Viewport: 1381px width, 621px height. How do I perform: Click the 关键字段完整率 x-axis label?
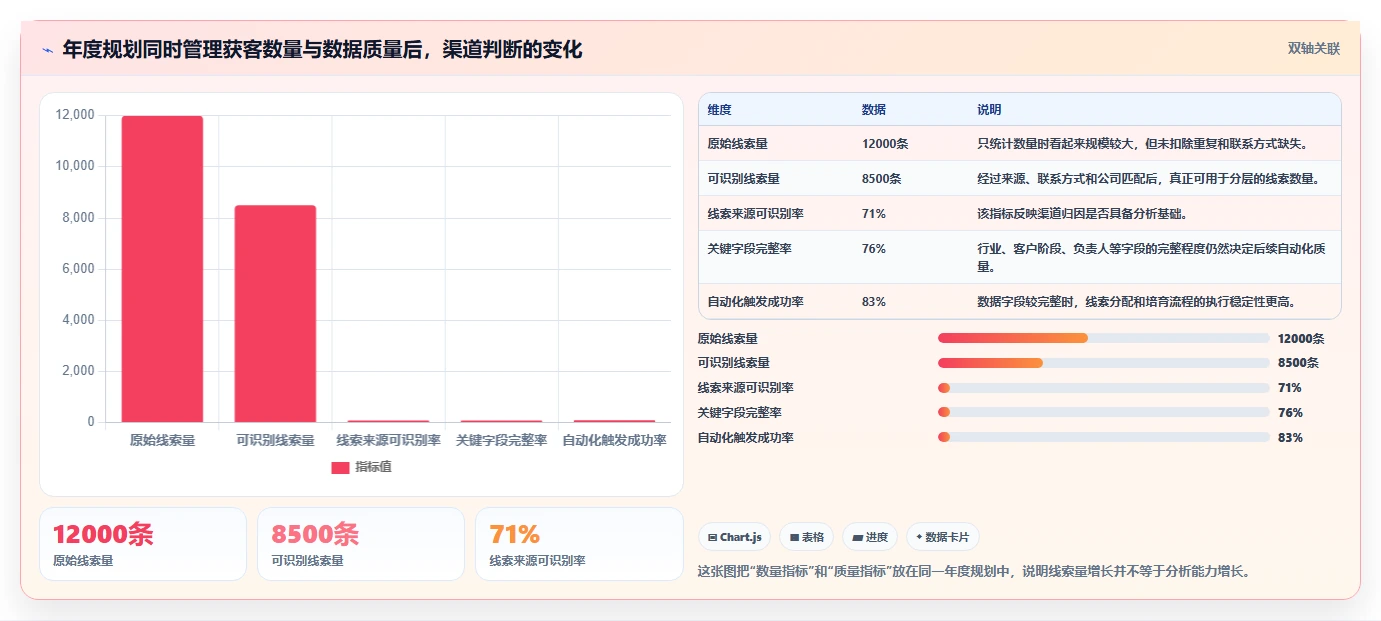pyautogui.click(x=501, y=440)
